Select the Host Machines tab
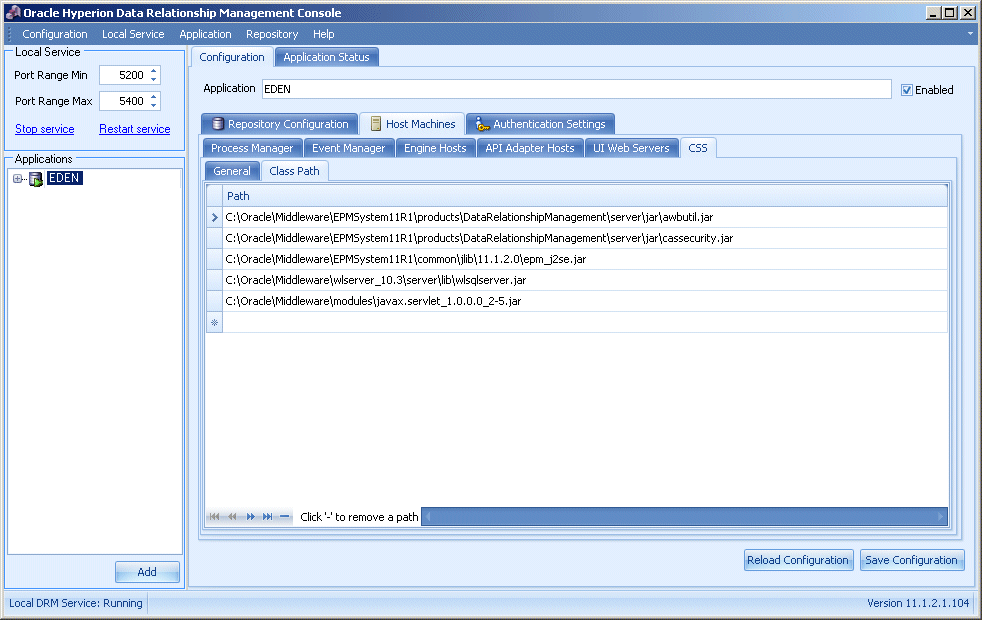The image size is (982, 620). click(413, 124)
